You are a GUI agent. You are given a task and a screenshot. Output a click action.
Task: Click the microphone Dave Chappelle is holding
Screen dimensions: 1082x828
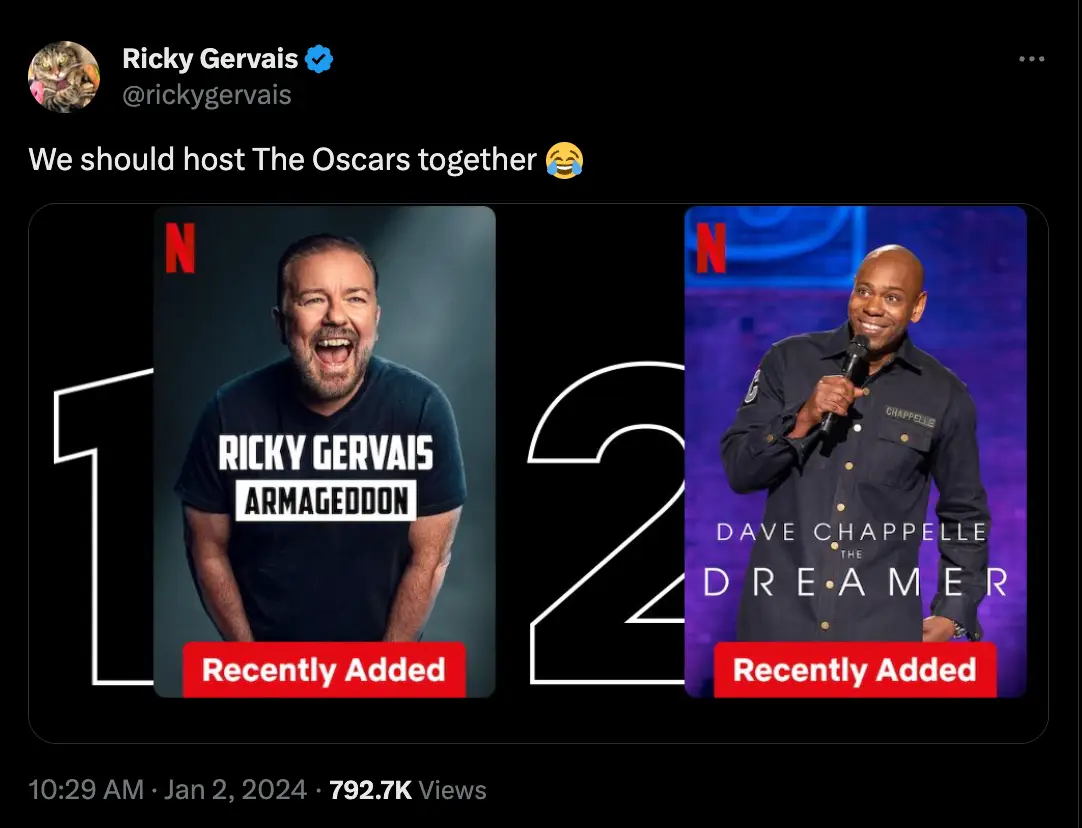coord(852,368)
